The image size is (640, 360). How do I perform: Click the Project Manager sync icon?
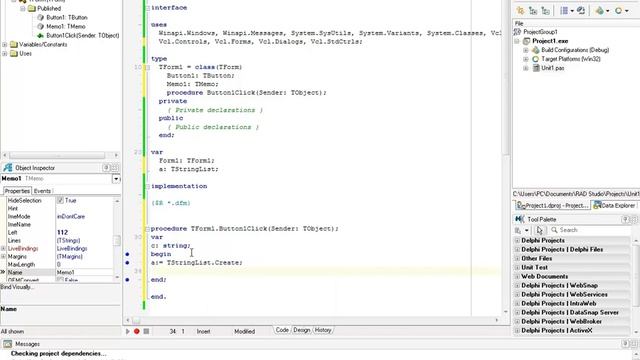tap(581, 11)
